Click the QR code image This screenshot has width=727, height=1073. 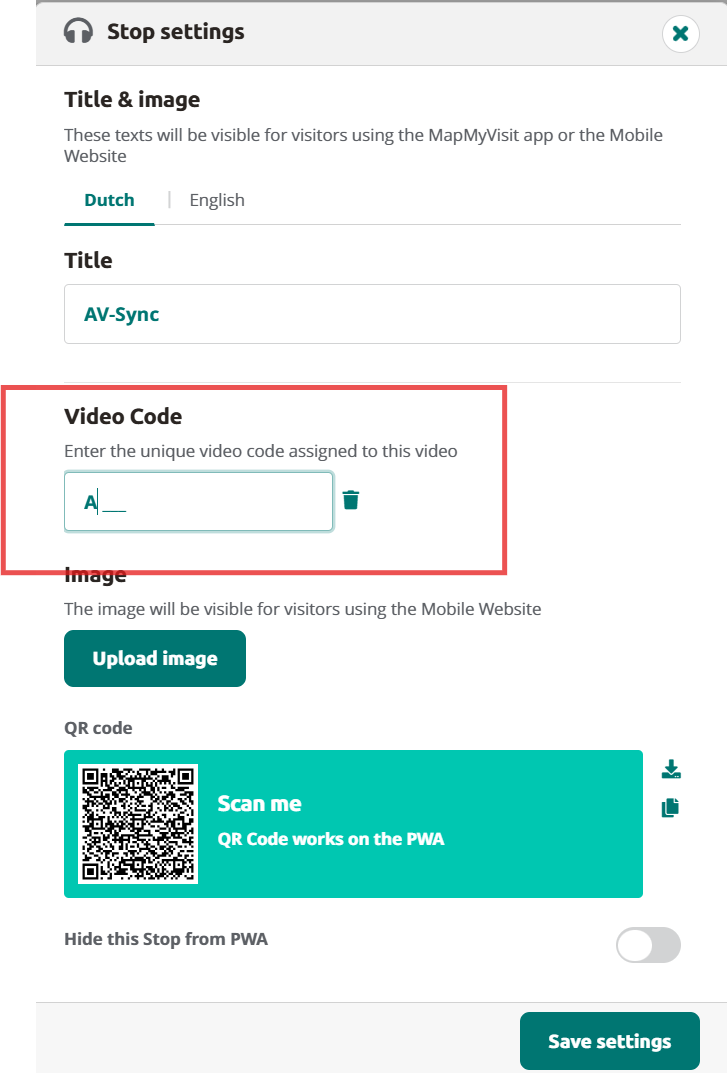click(138, 824)
